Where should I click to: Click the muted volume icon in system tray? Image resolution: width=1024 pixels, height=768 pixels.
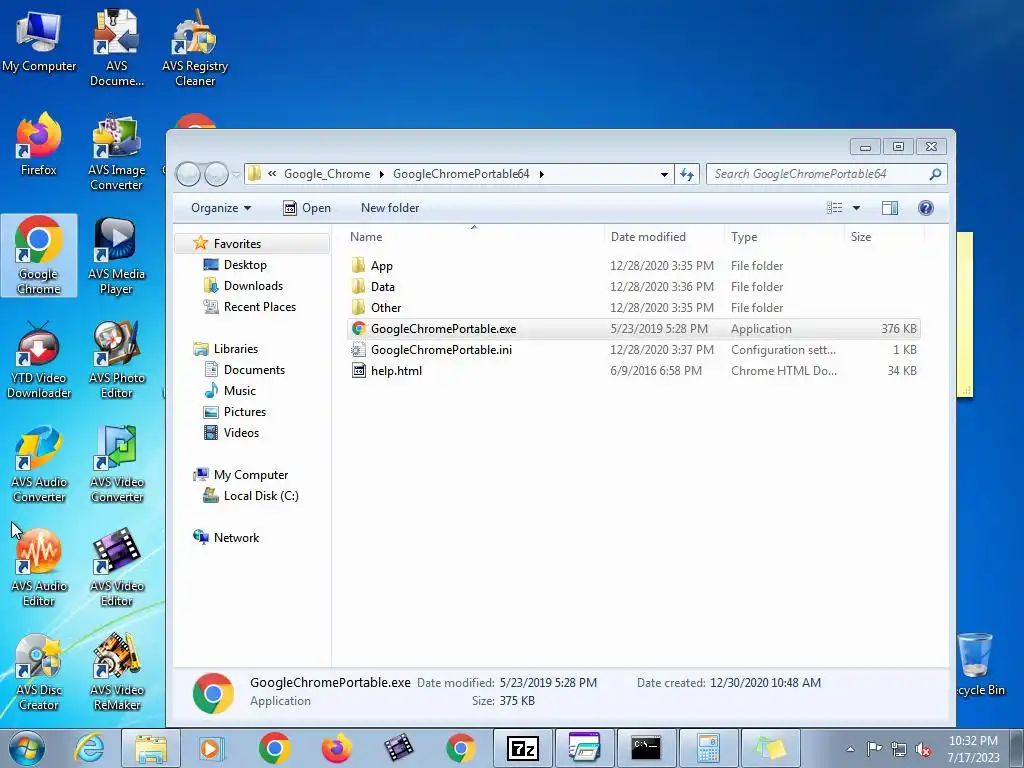[x=923, y=749]
